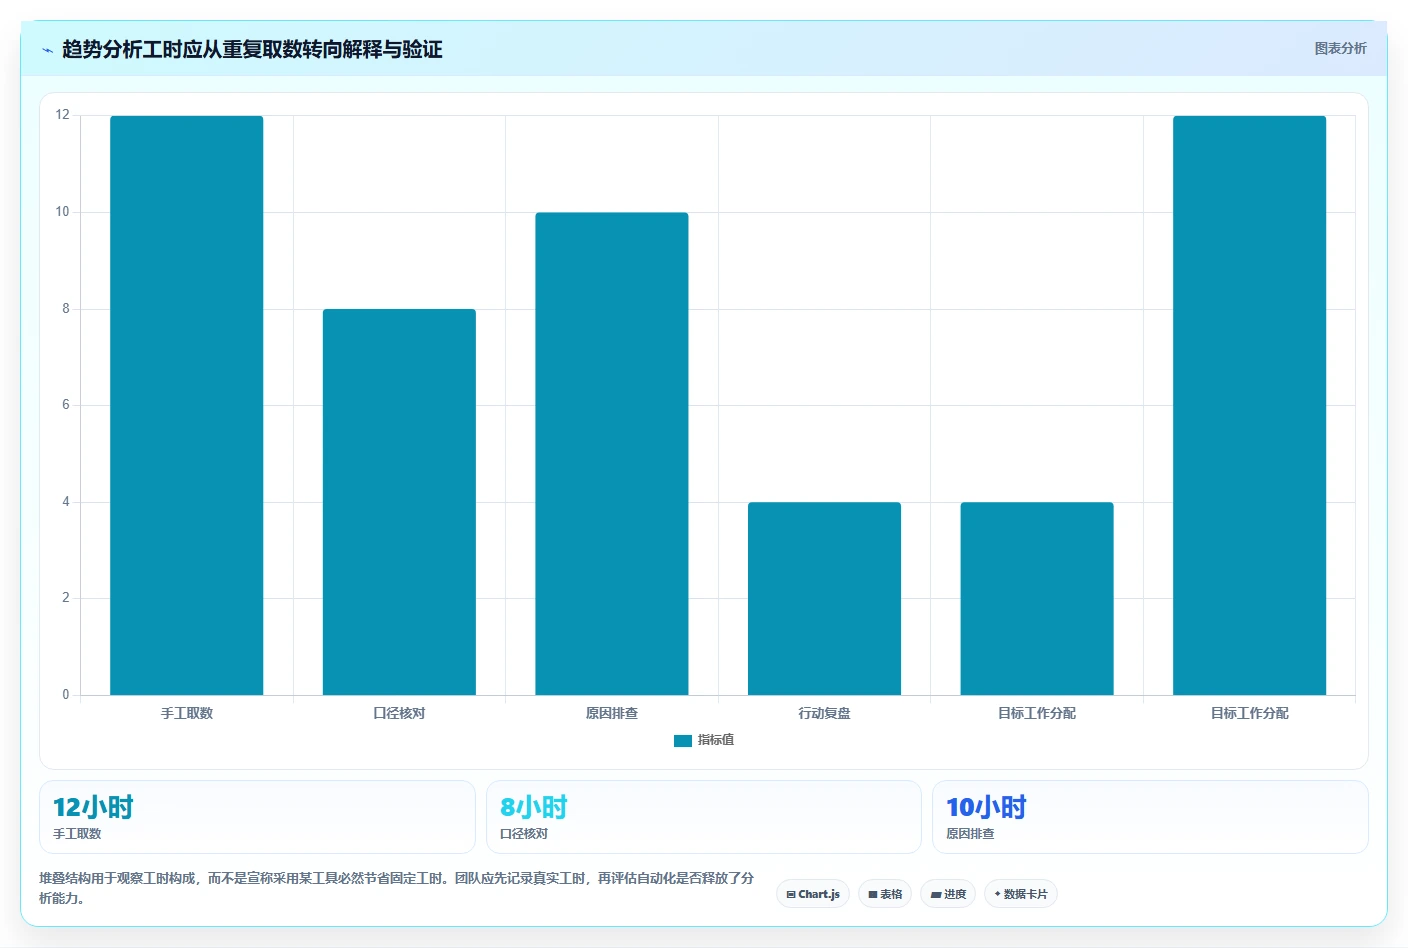Click the 目标工作分配 bar with value 12
1408x948 pixels.
1249,405
